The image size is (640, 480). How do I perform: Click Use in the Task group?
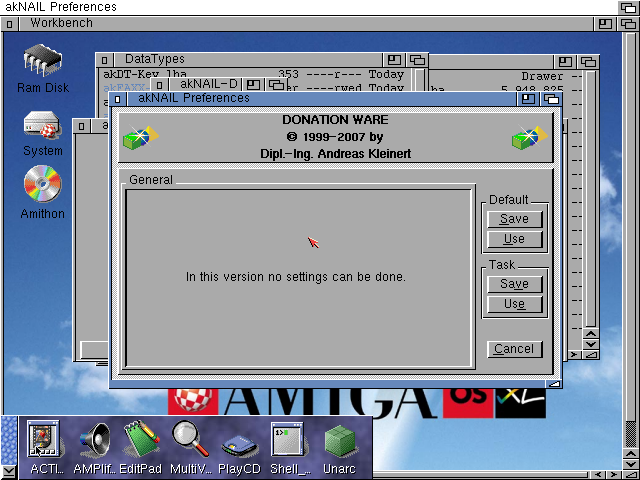click(515, 304)
